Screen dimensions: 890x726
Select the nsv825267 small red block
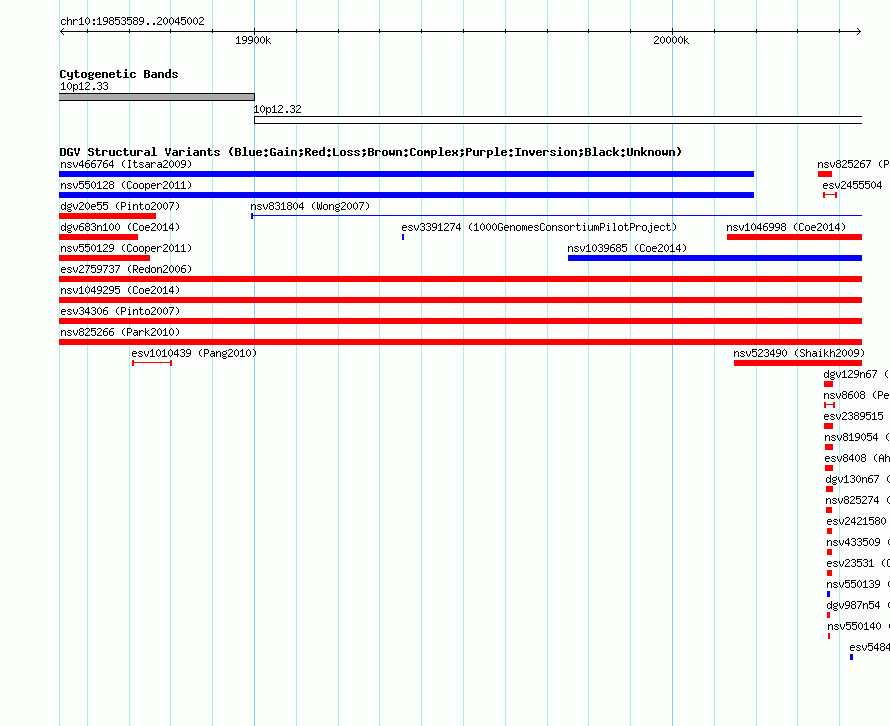(825, 174)
